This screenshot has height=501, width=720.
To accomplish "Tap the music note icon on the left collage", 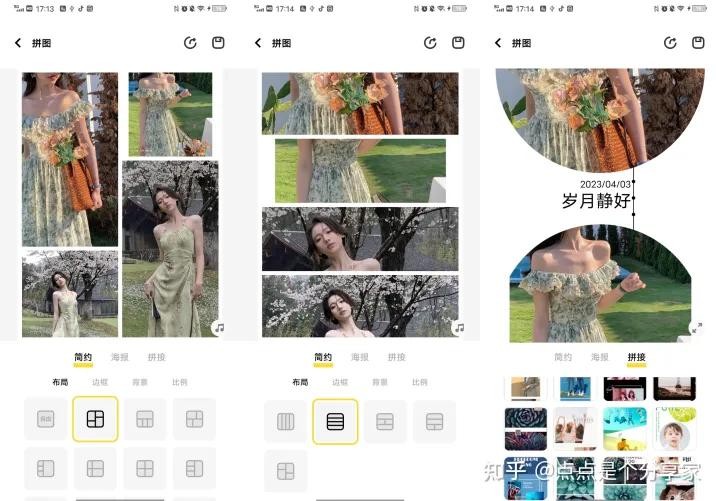I will 218,327.
